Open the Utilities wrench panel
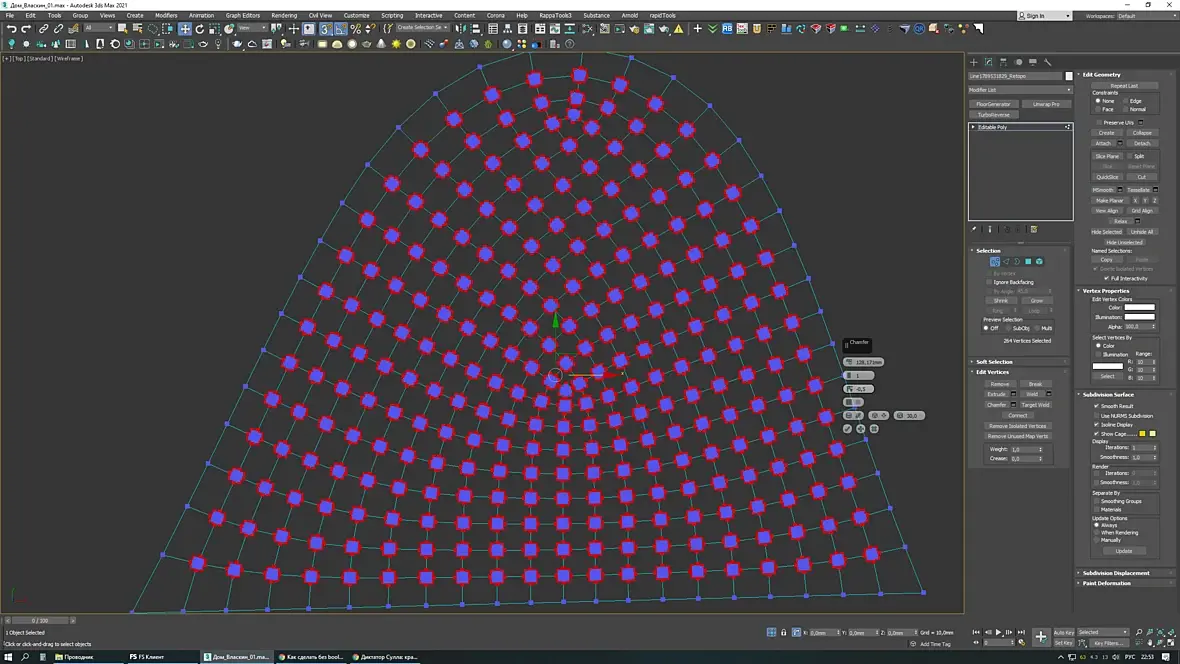Viewport: 1180px width, 664px height. [1048, 62]
